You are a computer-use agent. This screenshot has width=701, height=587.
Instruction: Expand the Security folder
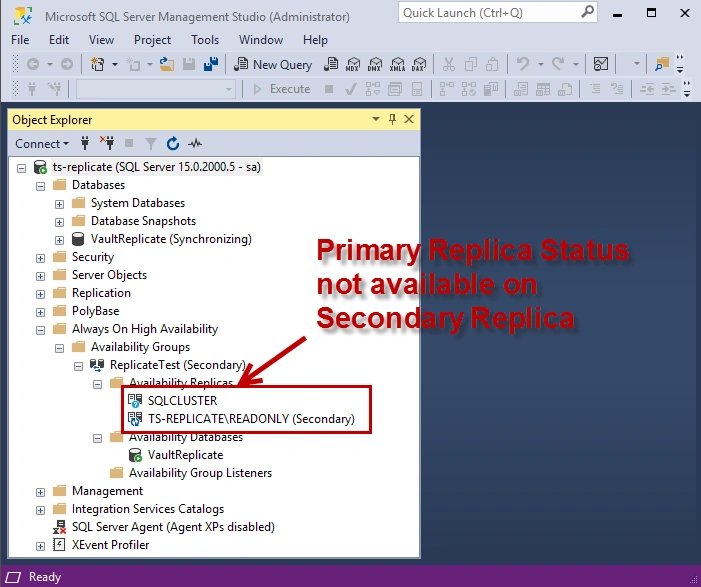click(40, 258)
